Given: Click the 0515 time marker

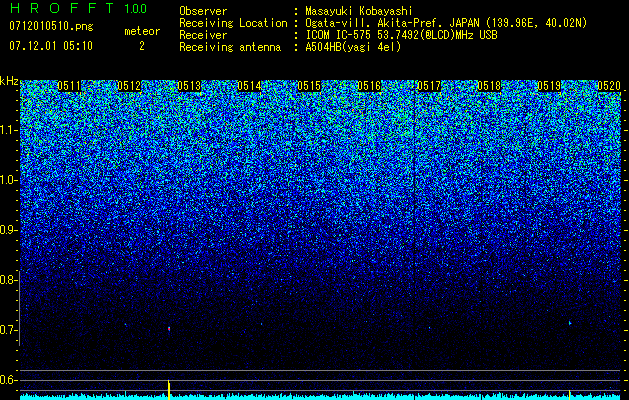Looking at the screenshot, I should pyautogui.click(x=309, y=86).
